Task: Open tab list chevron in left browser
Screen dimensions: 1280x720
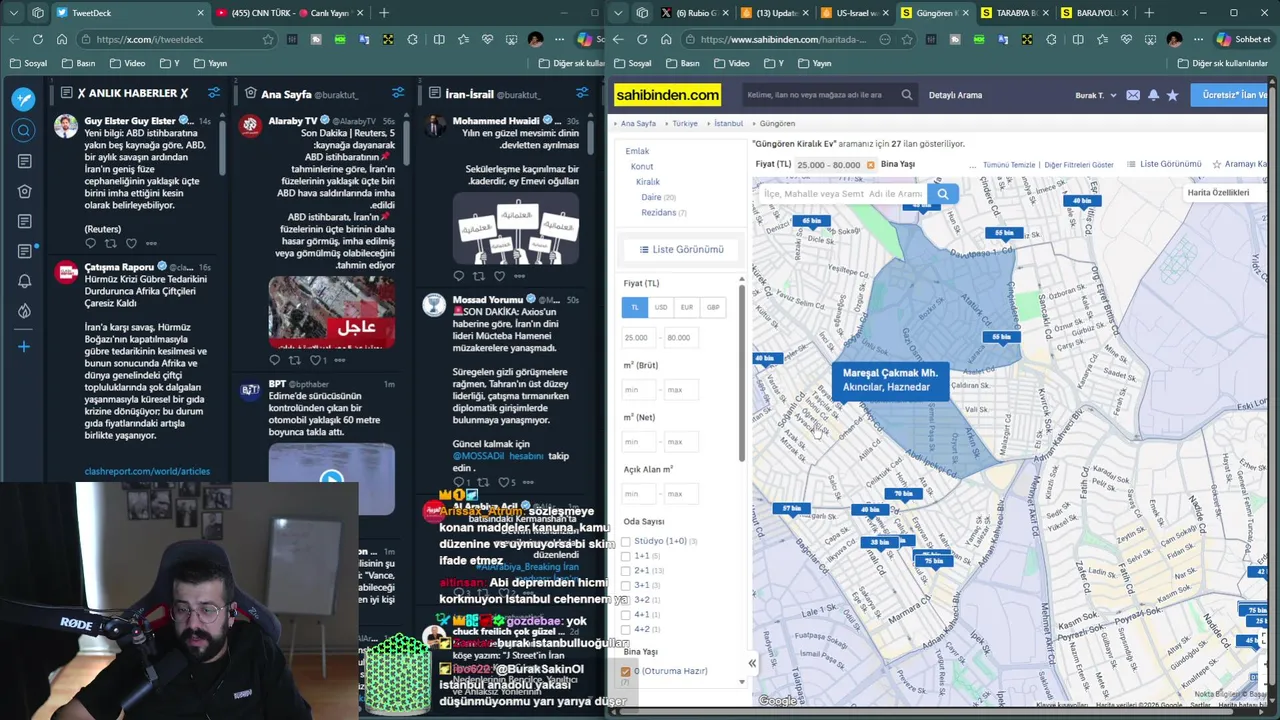Action: (x=13, y=13)
